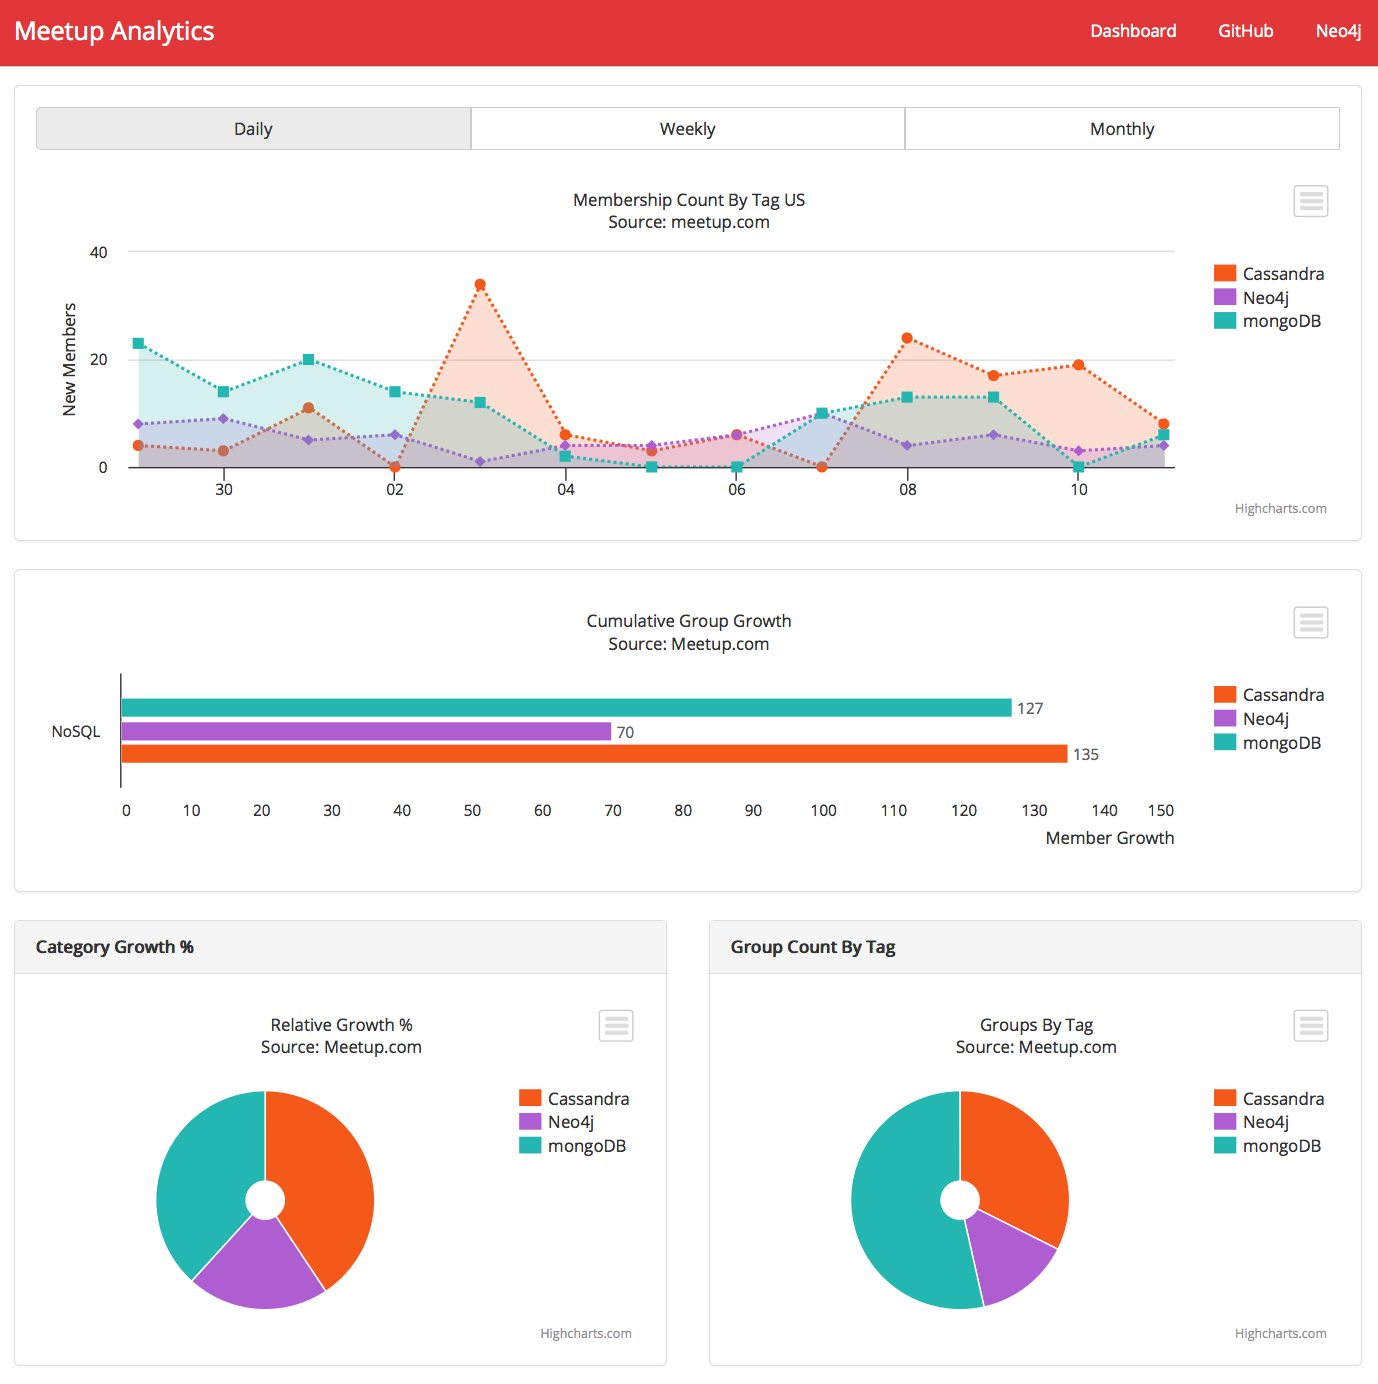Toggle mongoDB in Cumulative Group Growth legend
1378x1384 pixels.
point(1268,743)
